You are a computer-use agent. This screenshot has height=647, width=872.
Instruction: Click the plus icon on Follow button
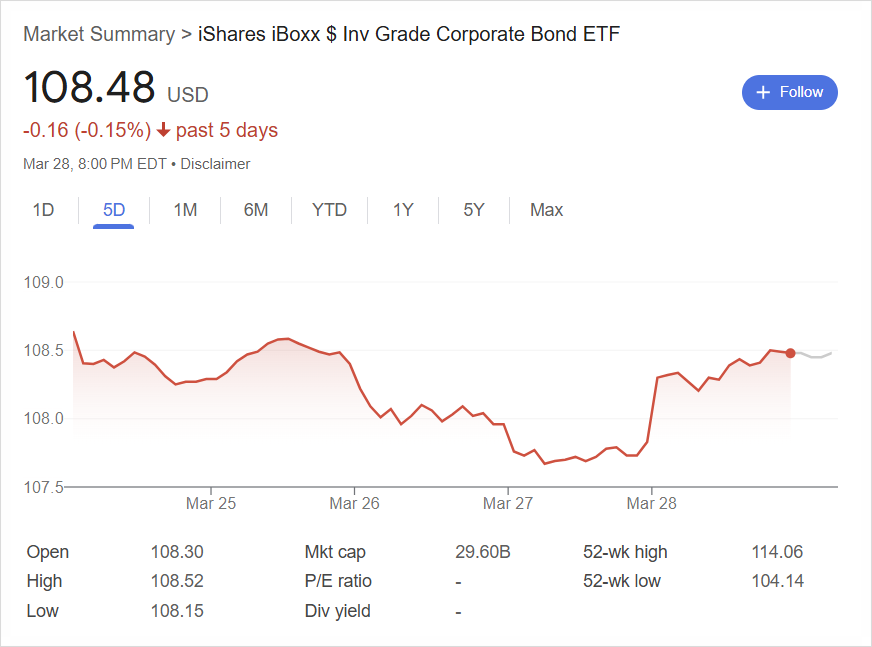[763, 92]
